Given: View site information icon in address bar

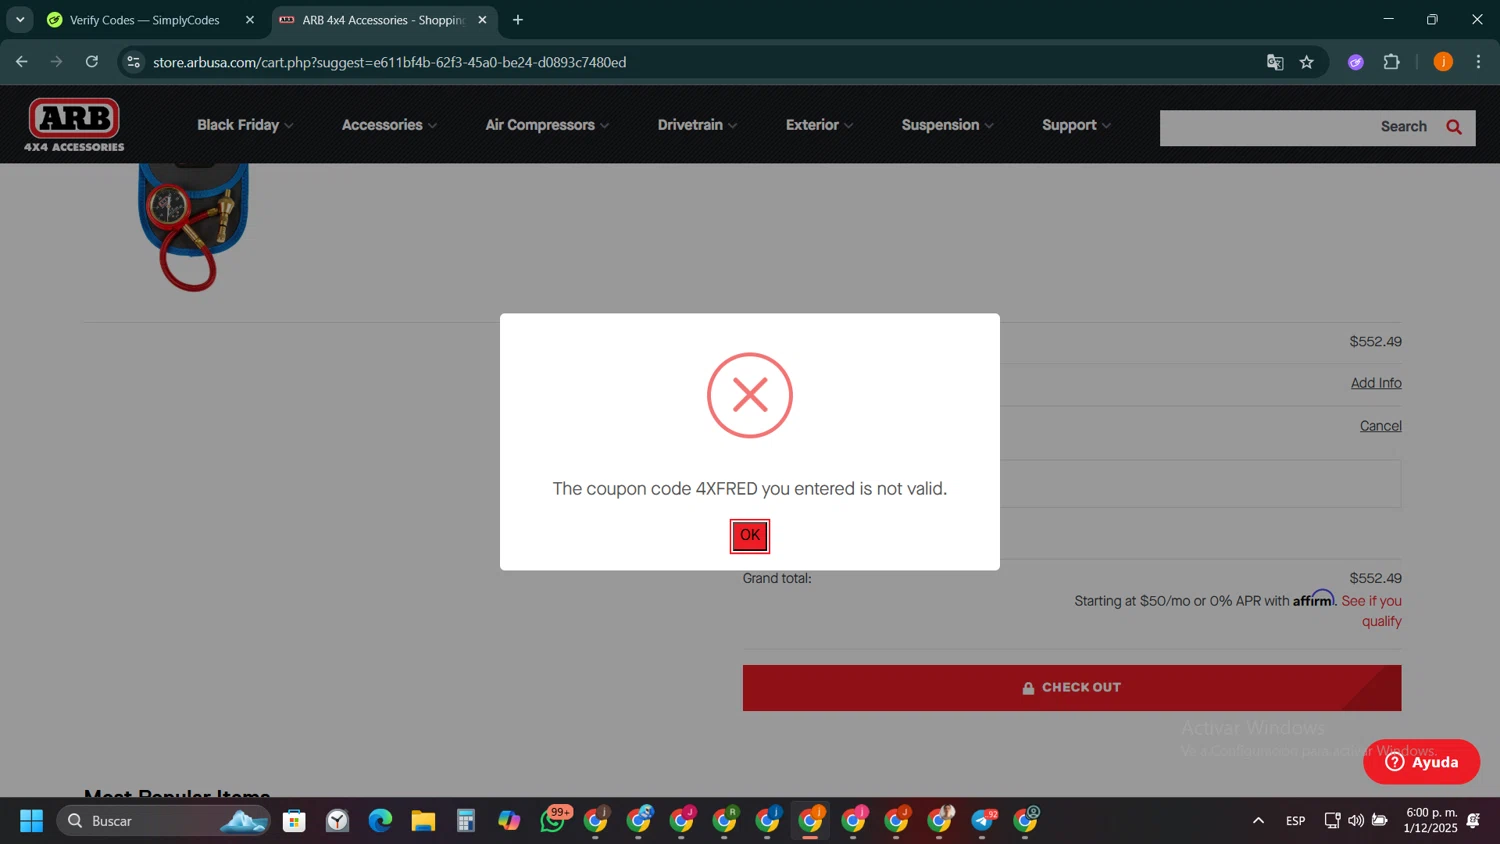Looking at the screenshot, I should click(x=133, y=62).
